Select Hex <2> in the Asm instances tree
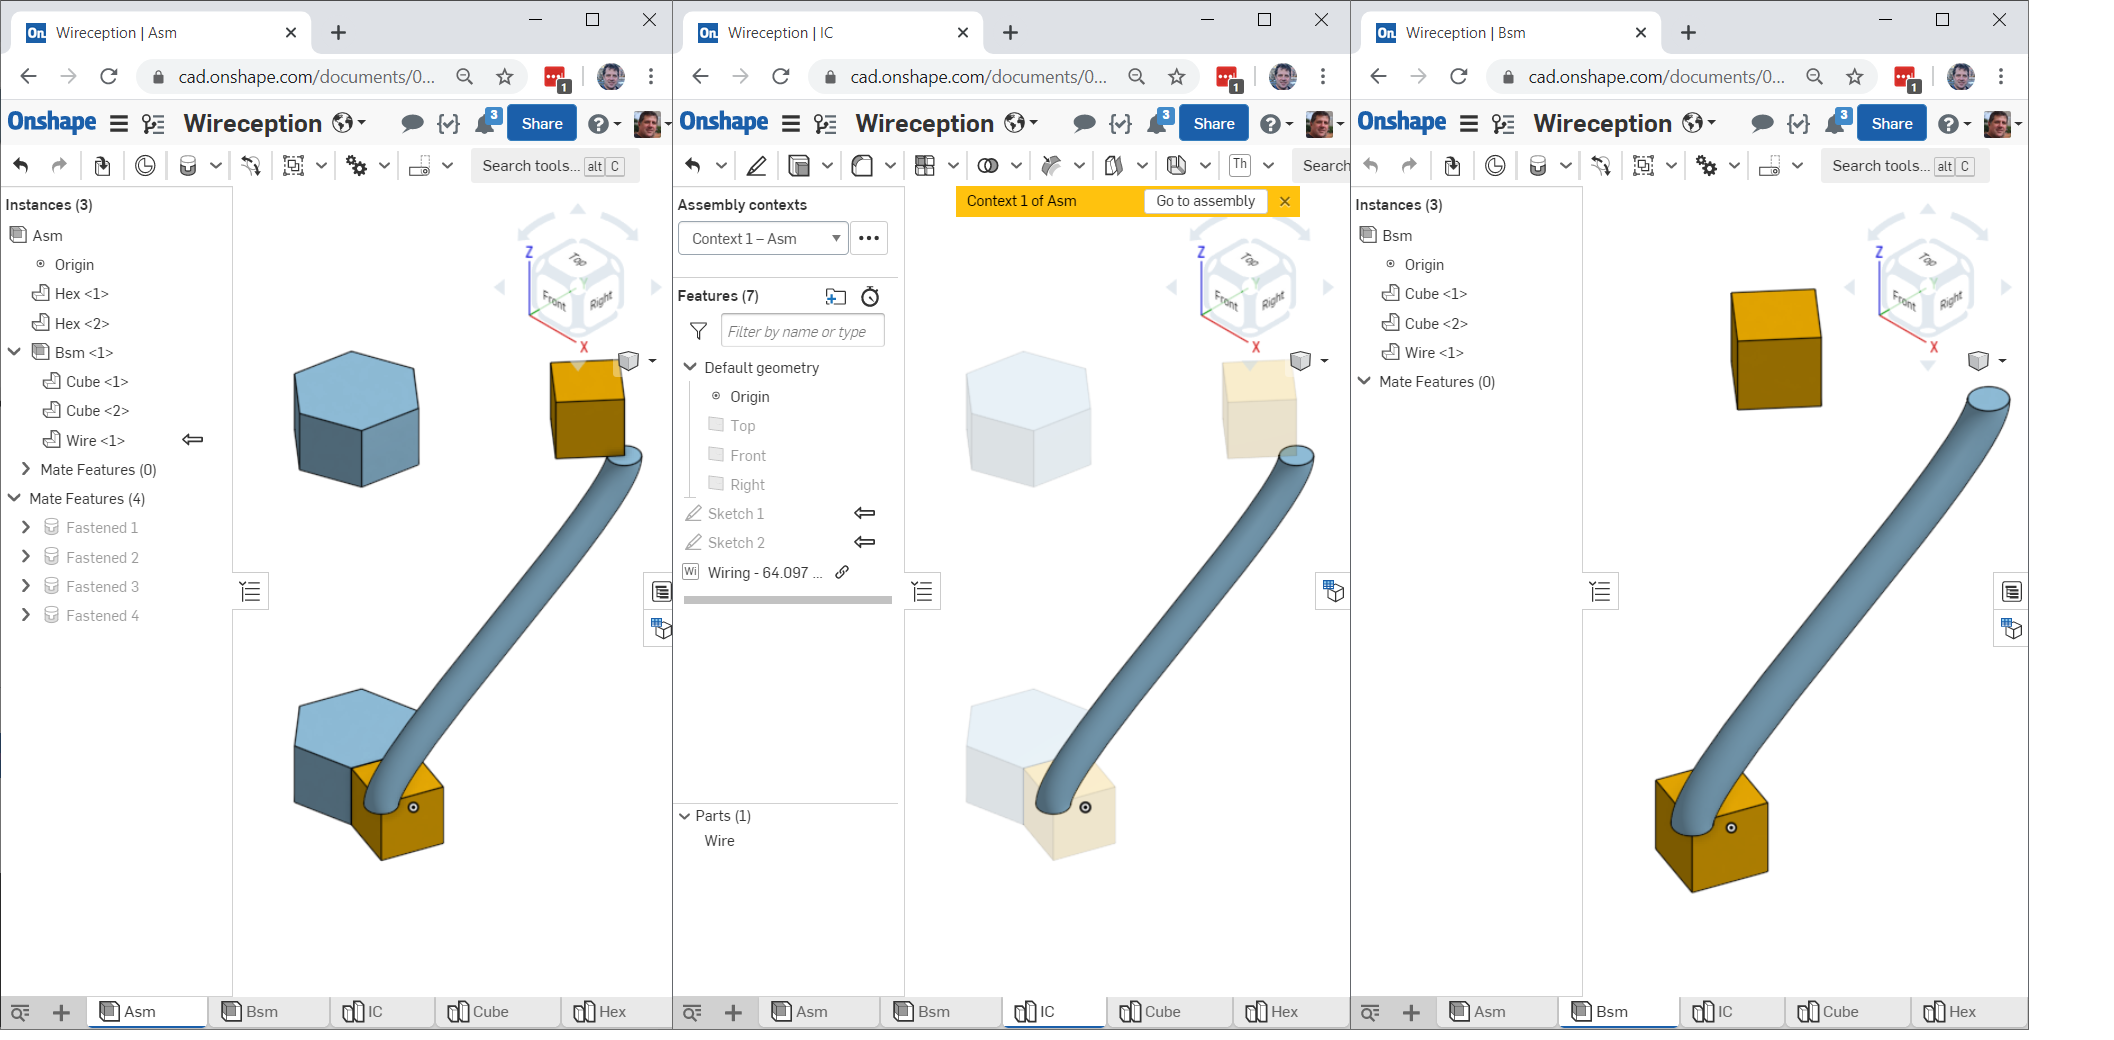Image resolution: width=2114 pixels, height=1040 pixels. pos(82,323)
